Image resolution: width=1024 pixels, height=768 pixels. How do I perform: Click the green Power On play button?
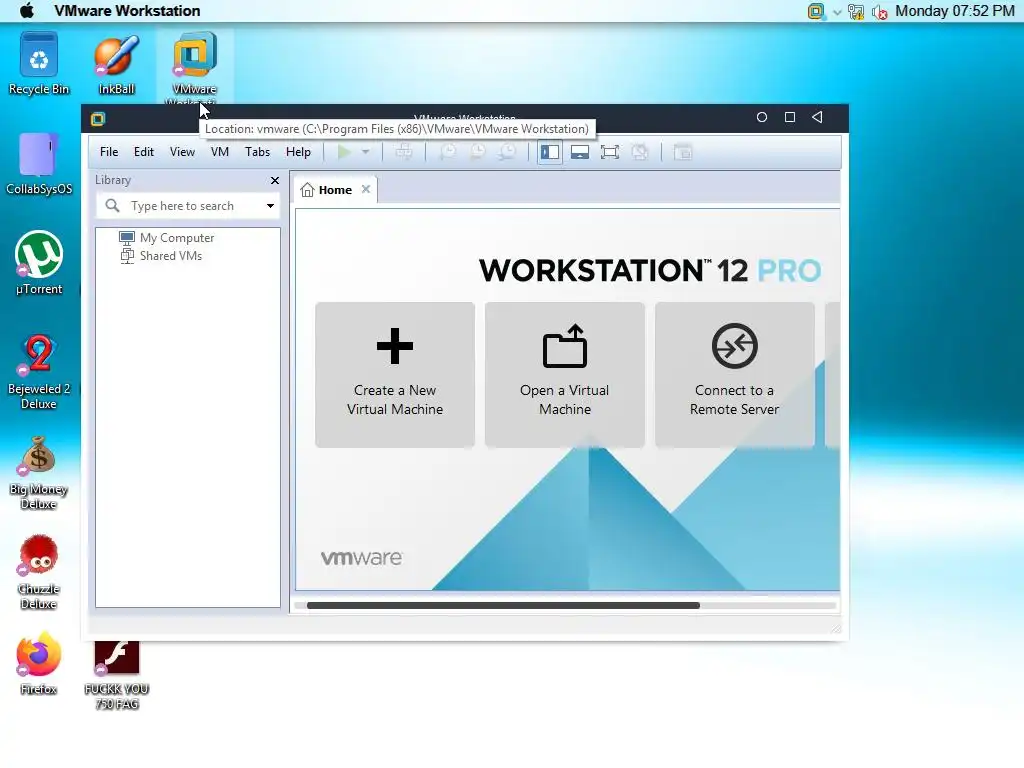344,152
